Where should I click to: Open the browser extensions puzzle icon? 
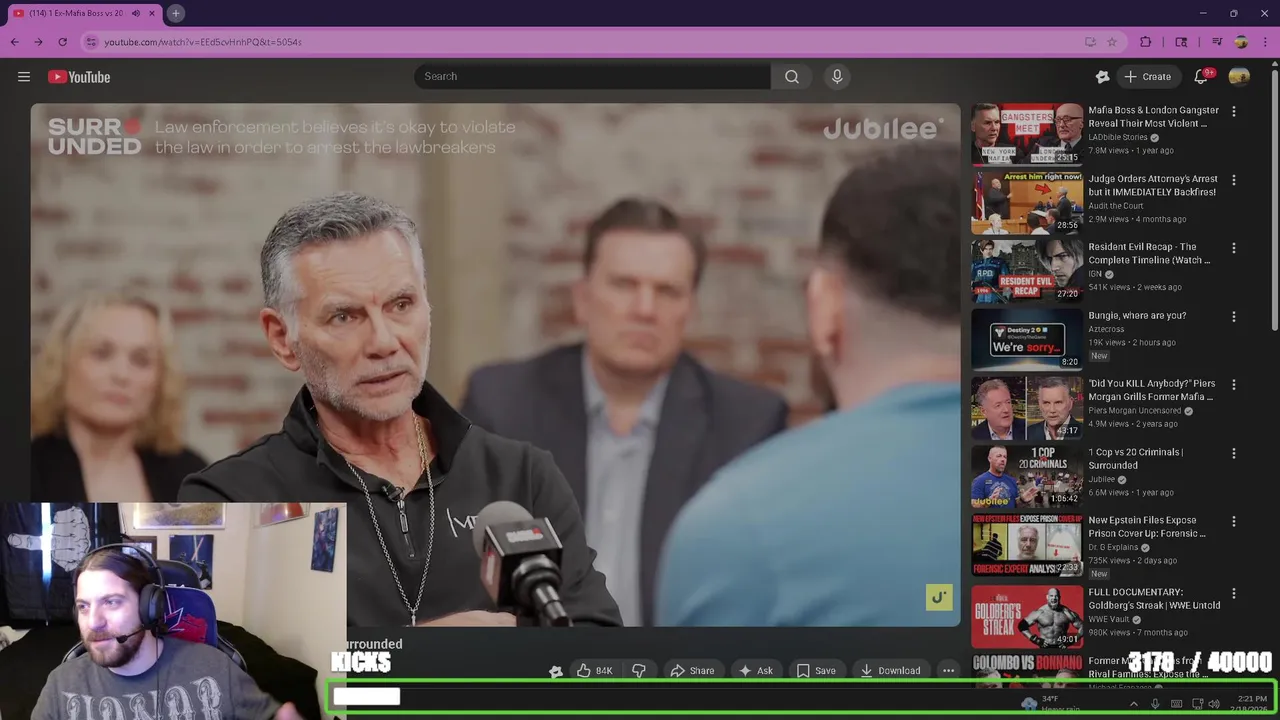1146,42
